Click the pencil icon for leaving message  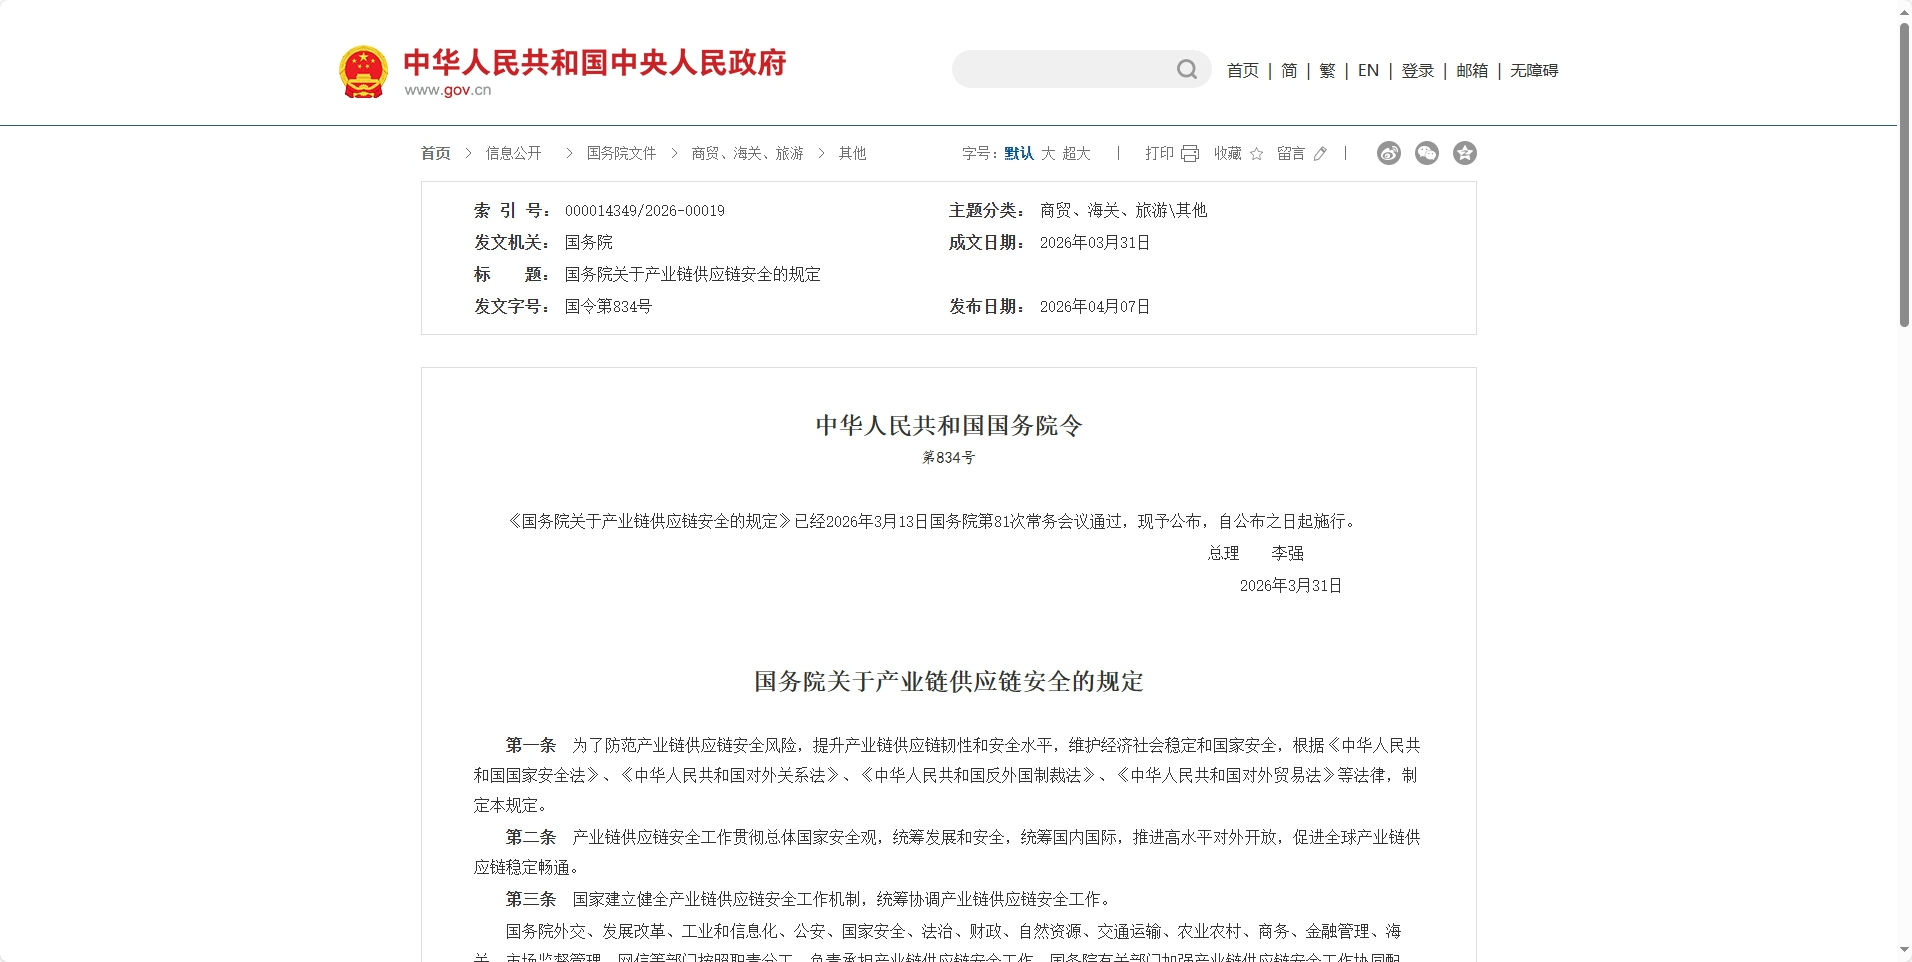(1320, 154)
